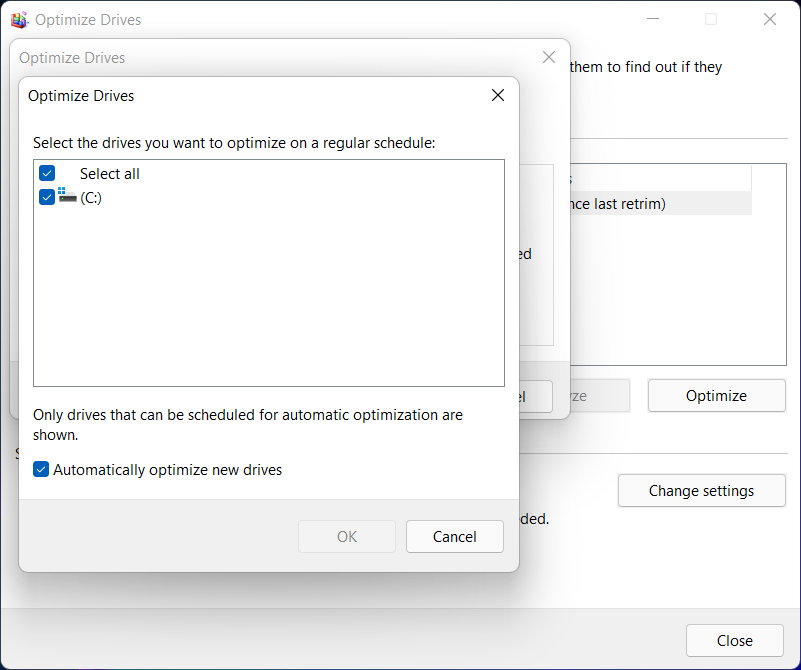Click the C: drive icon in the list
Image resolution: width=801 pixels, height=670 pixels.
pos(68,196)
